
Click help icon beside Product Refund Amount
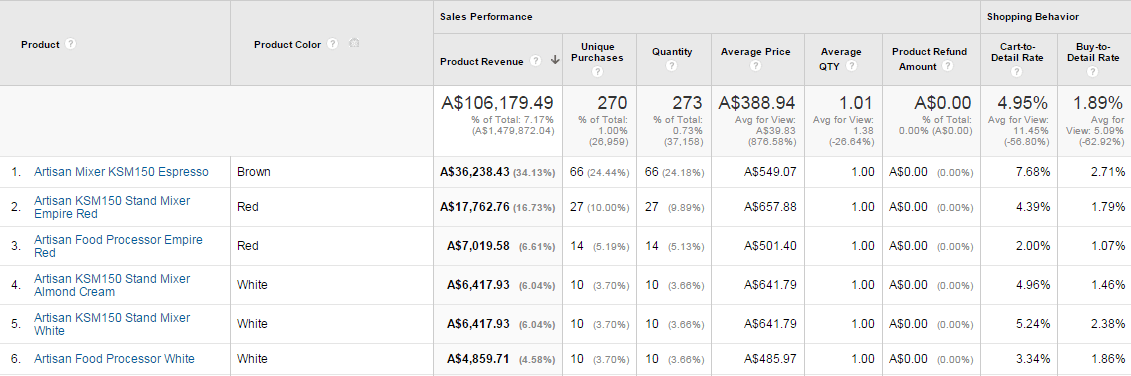point(947,66)
